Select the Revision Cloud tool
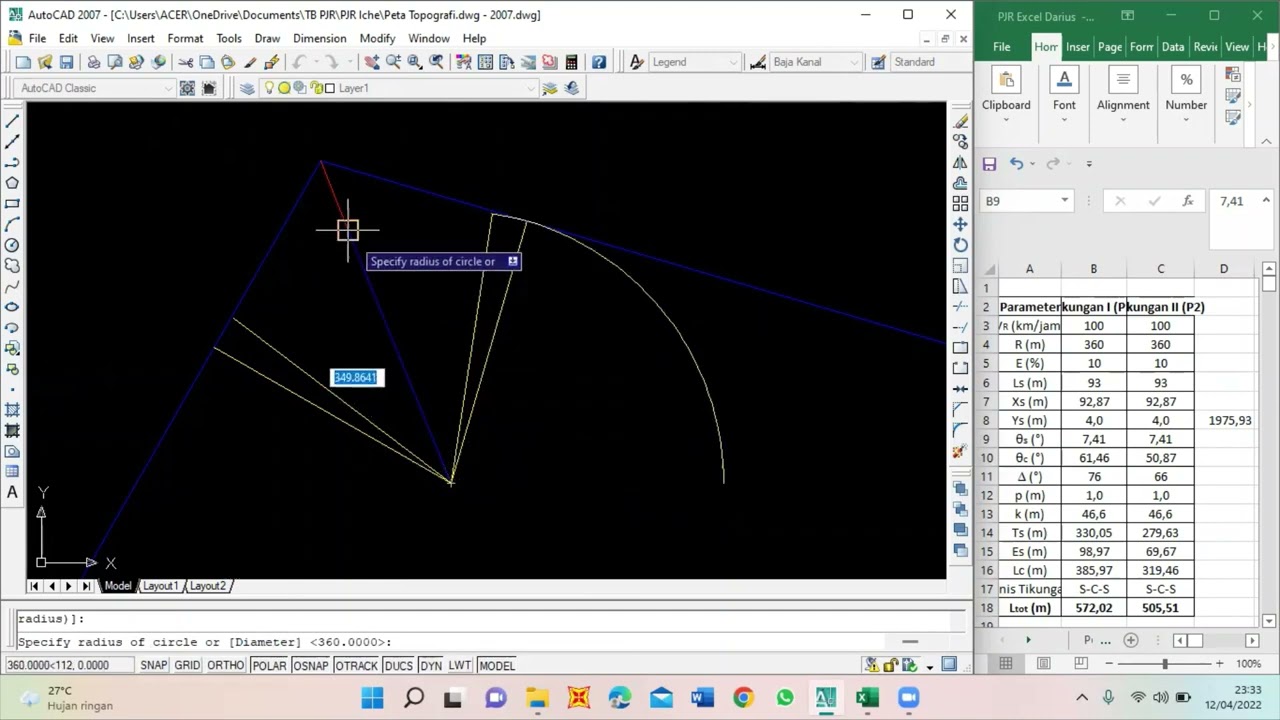 (12, 266)
